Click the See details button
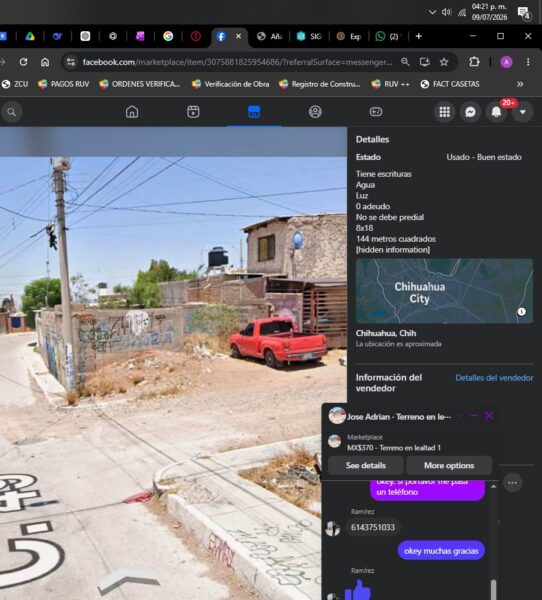The height and width of the screenshot is (600, 542). coord(366,465)
